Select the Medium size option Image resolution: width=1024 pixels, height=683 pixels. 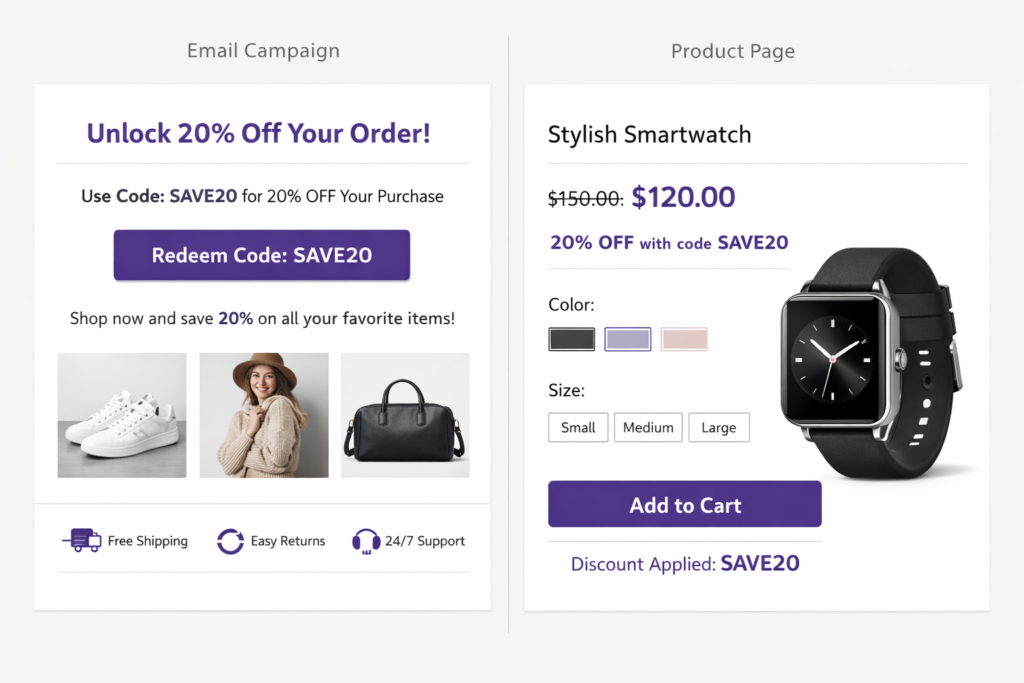pyautogui.click(x=648, y=427)
